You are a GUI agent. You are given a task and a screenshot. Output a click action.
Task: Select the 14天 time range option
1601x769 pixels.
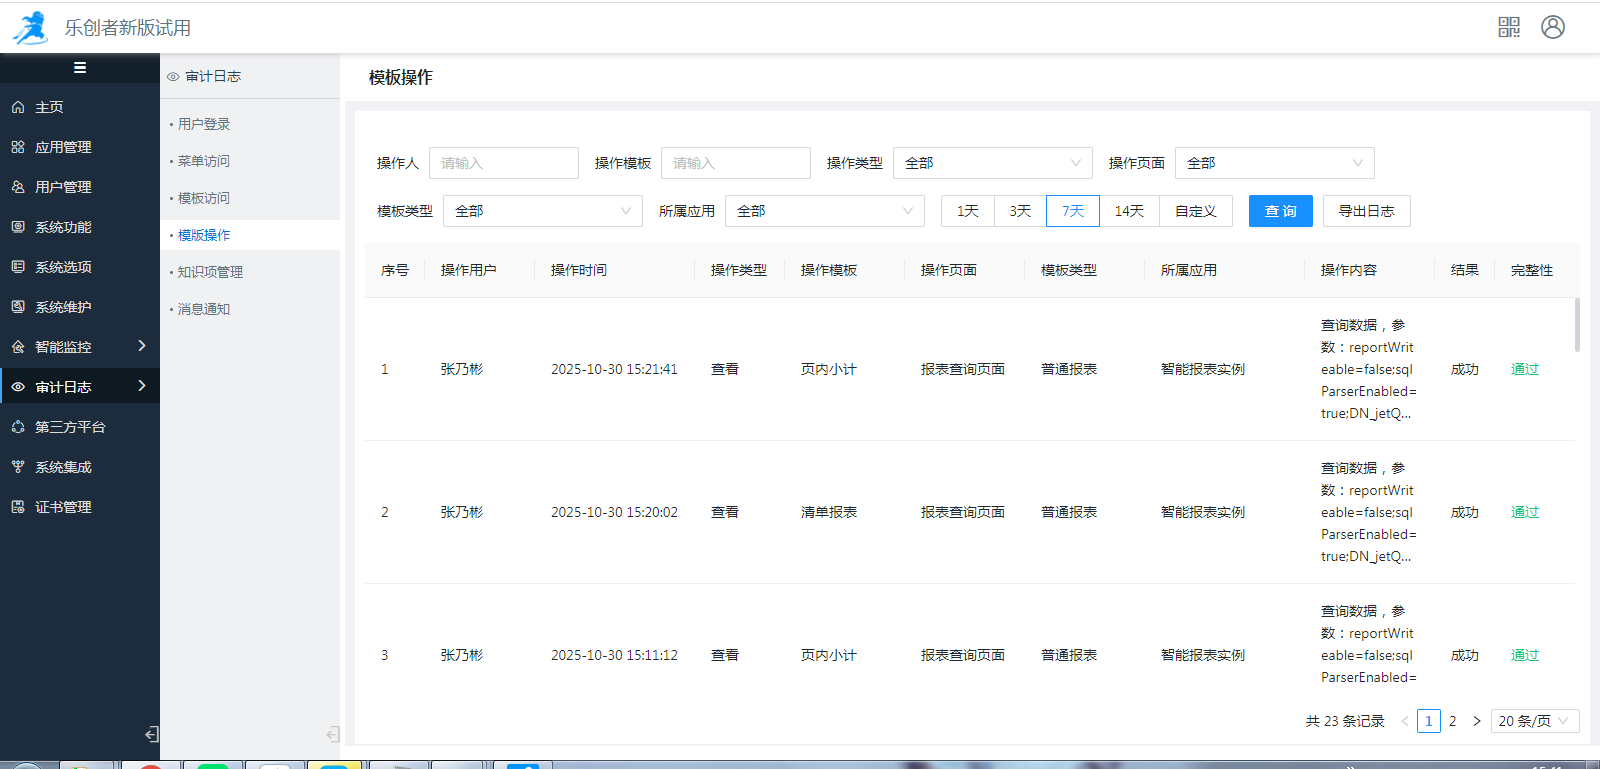[x=1129, y=211]
